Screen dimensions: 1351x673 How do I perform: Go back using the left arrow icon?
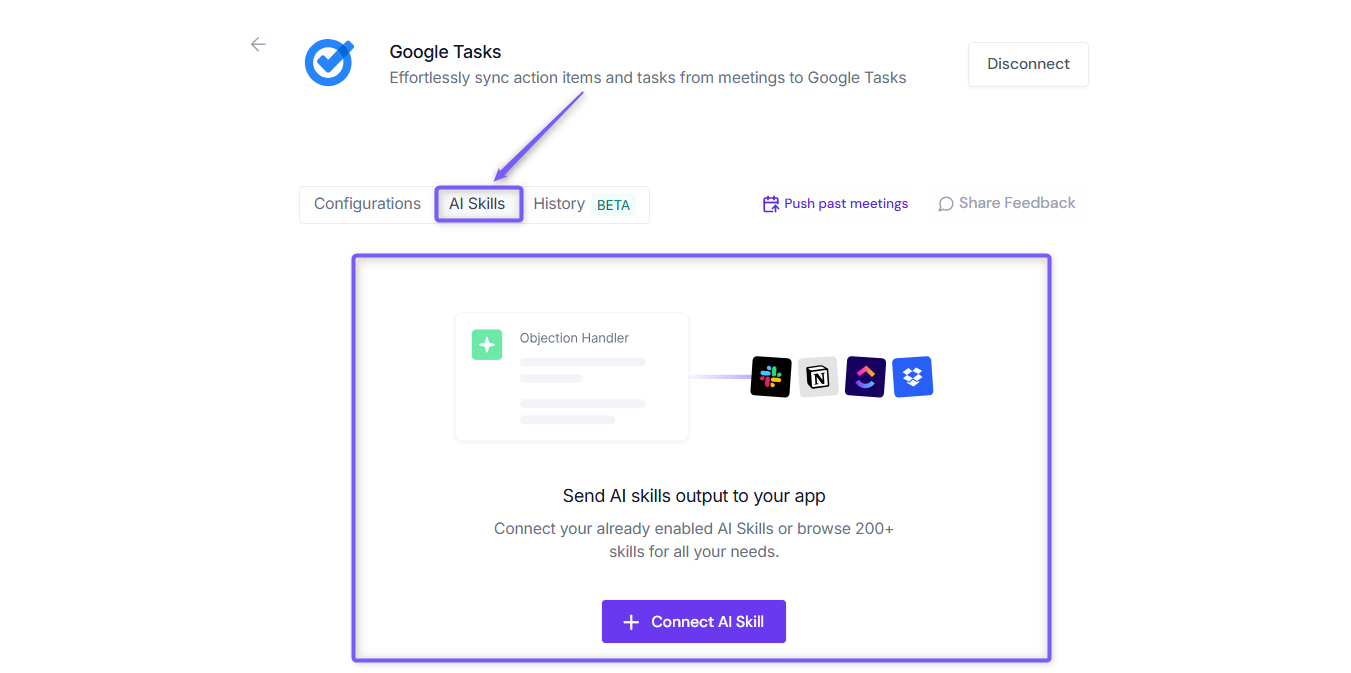(258, 44)
